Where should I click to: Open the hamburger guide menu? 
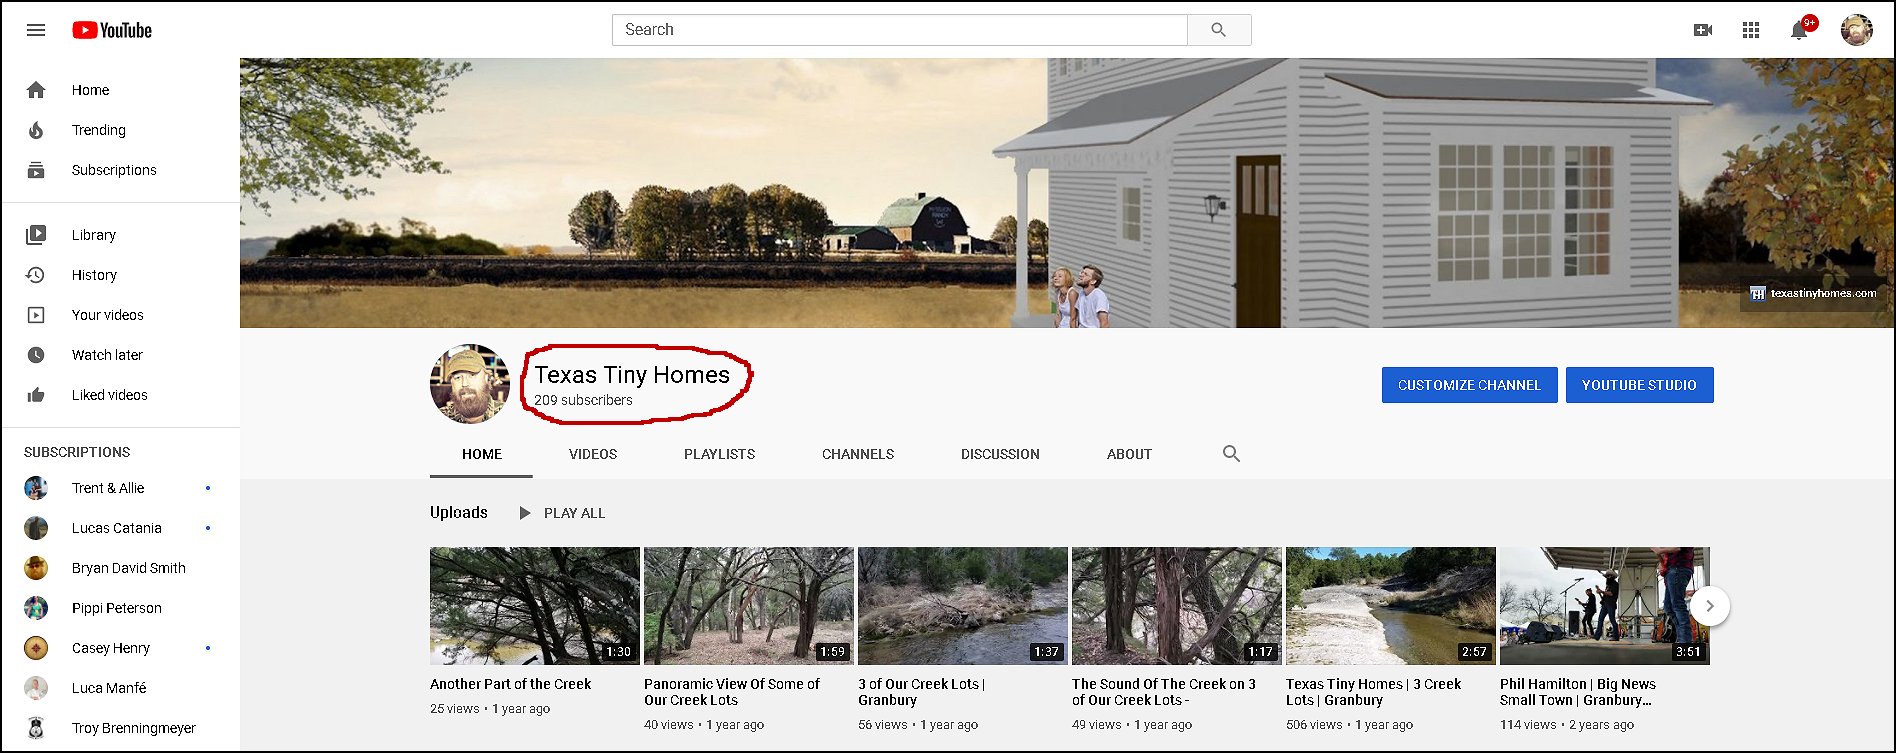[x=36, y=30]
